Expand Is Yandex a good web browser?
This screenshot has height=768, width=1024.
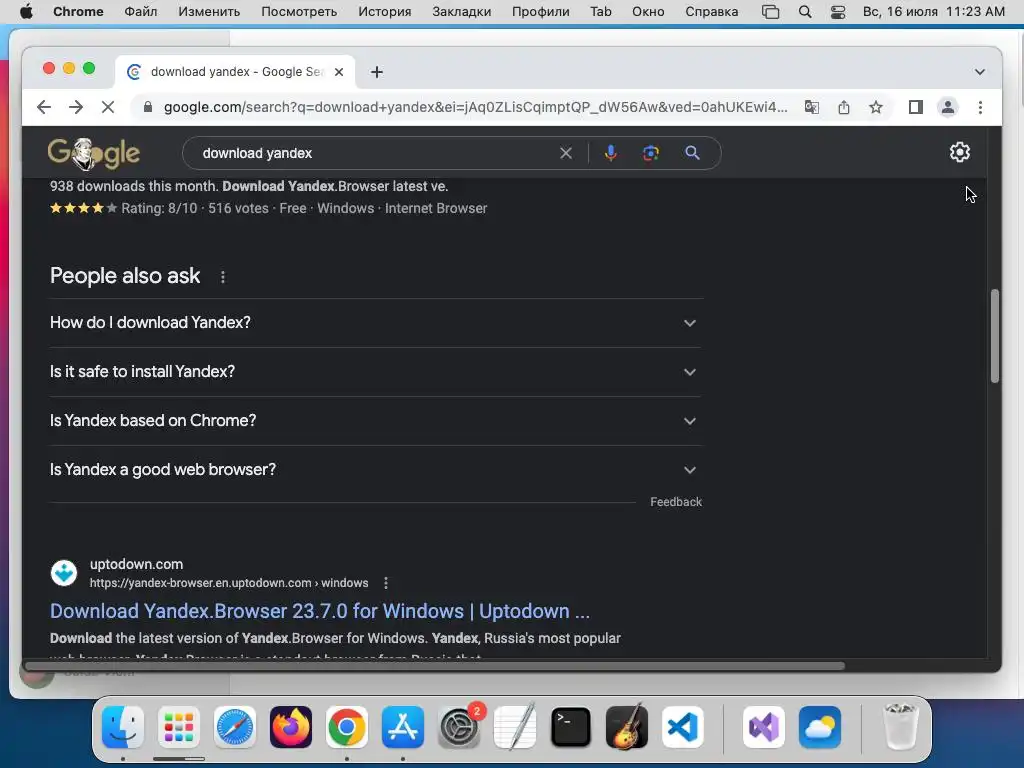(376, 470)
